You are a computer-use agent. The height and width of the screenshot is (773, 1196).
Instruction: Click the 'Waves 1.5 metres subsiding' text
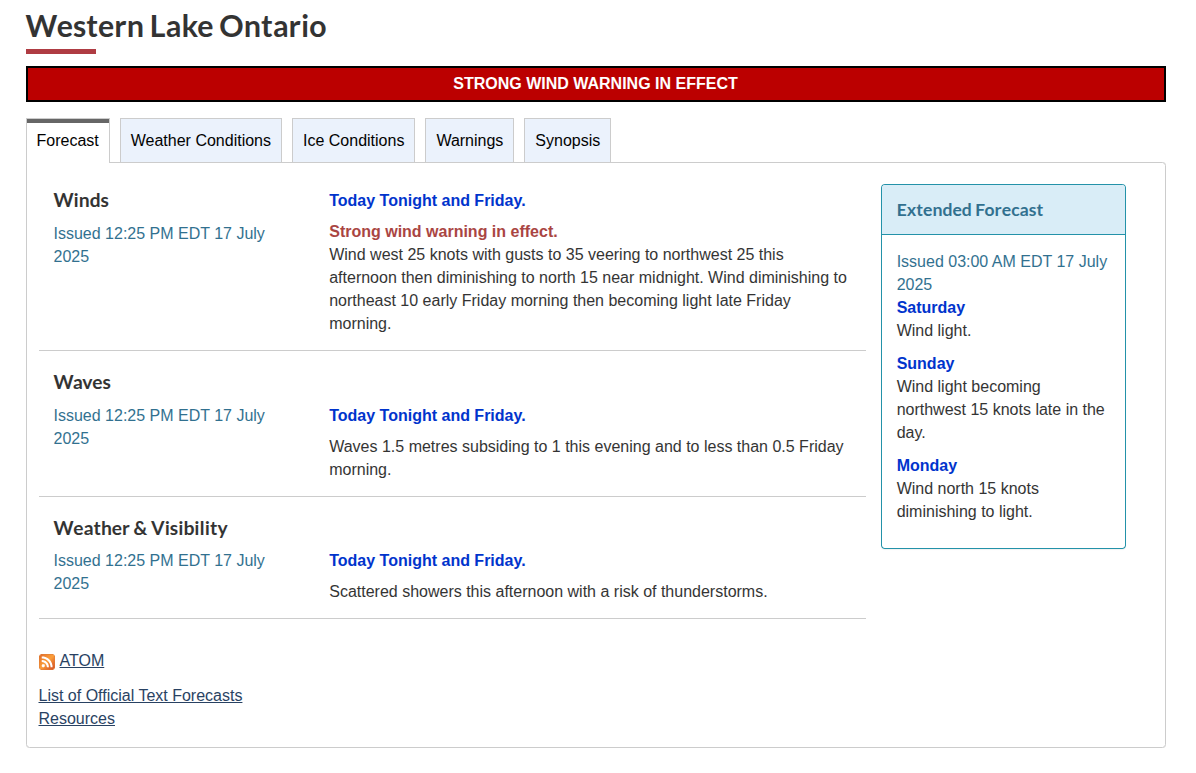(x=586, y=458)
